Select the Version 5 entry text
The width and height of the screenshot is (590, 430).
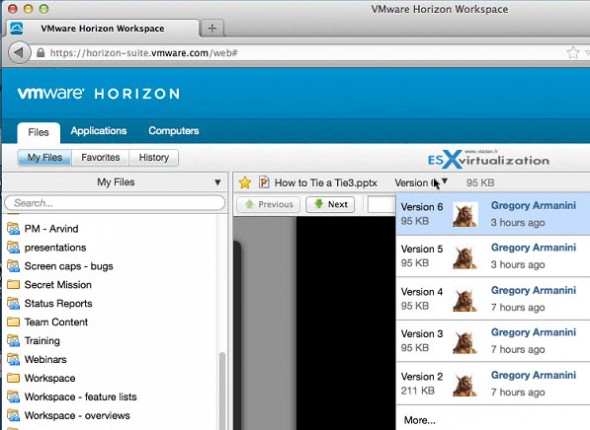coord(422,249)
